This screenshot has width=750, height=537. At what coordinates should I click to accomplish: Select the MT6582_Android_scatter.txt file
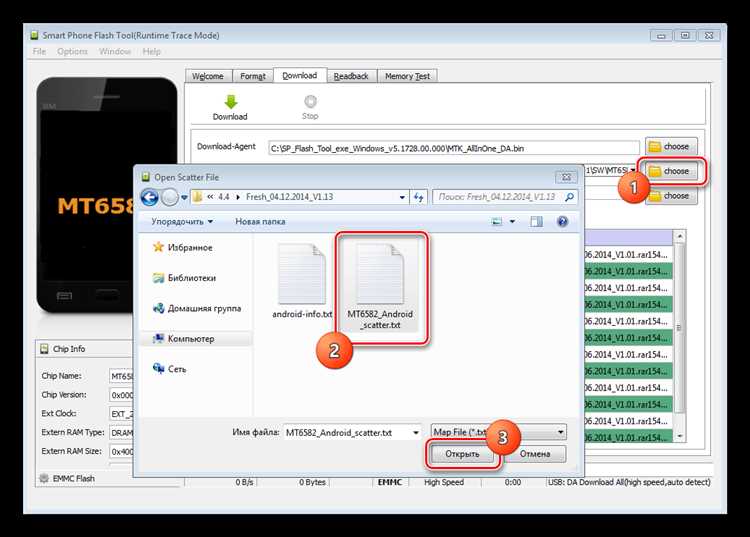click(x=380, y=285)
